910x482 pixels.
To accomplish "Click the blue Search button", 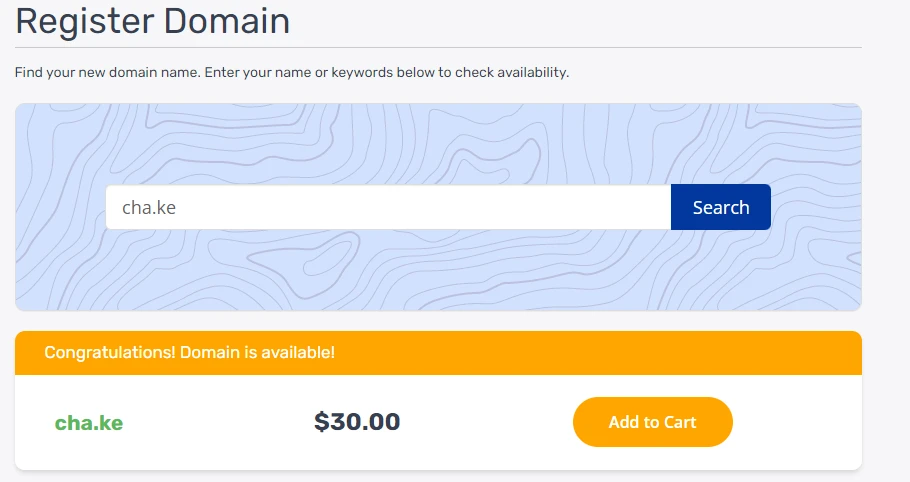I will (720, 207).
